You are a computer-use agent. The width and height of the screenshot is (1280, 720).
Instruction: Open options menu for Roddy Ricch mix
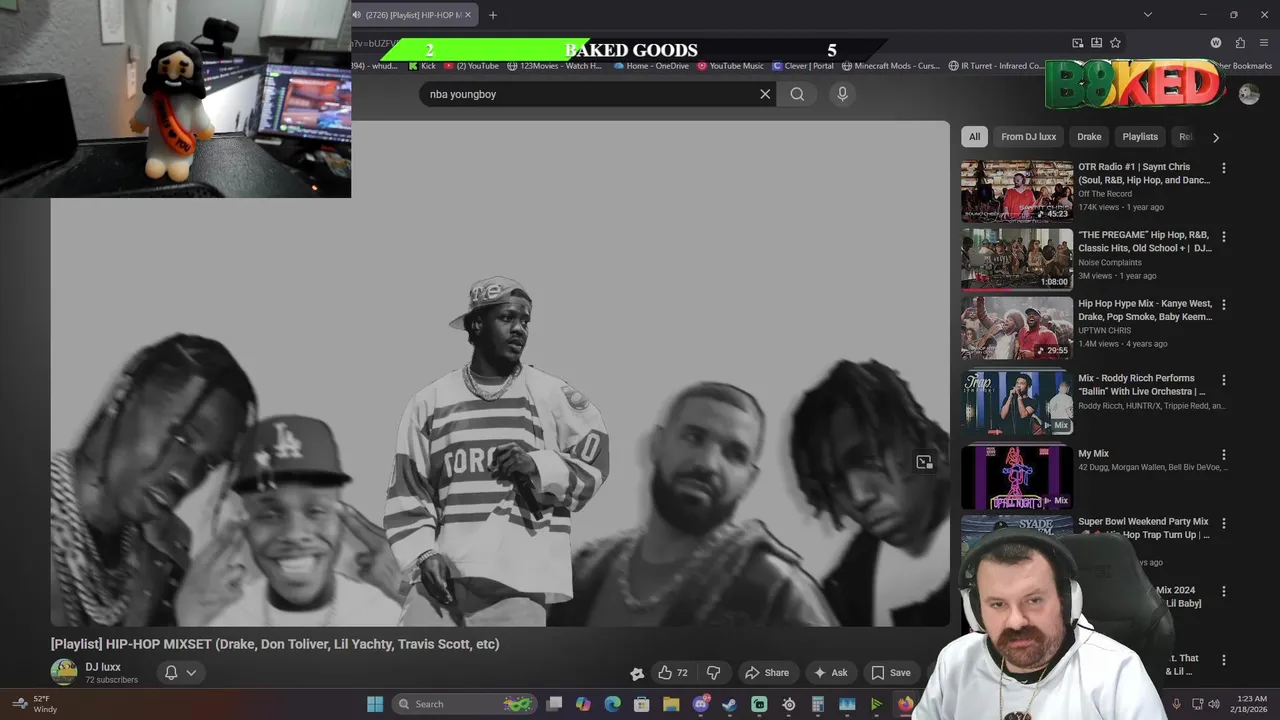tap(1223, 380)
